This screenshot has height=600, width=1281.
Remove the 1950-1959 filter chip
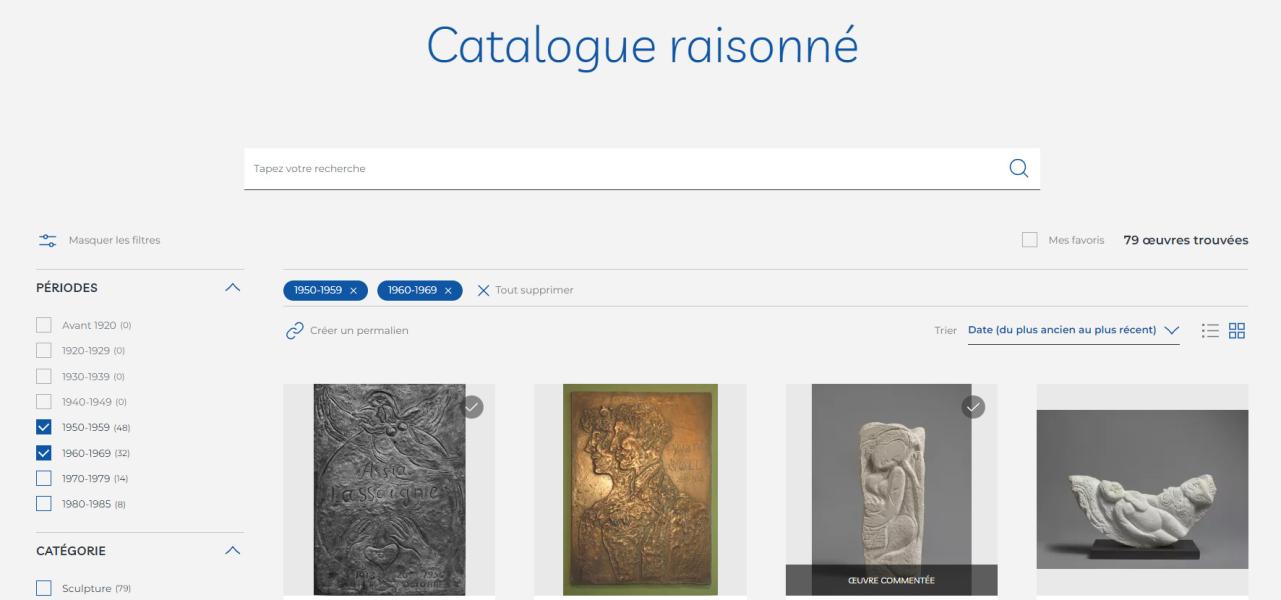tap(353, 290)
